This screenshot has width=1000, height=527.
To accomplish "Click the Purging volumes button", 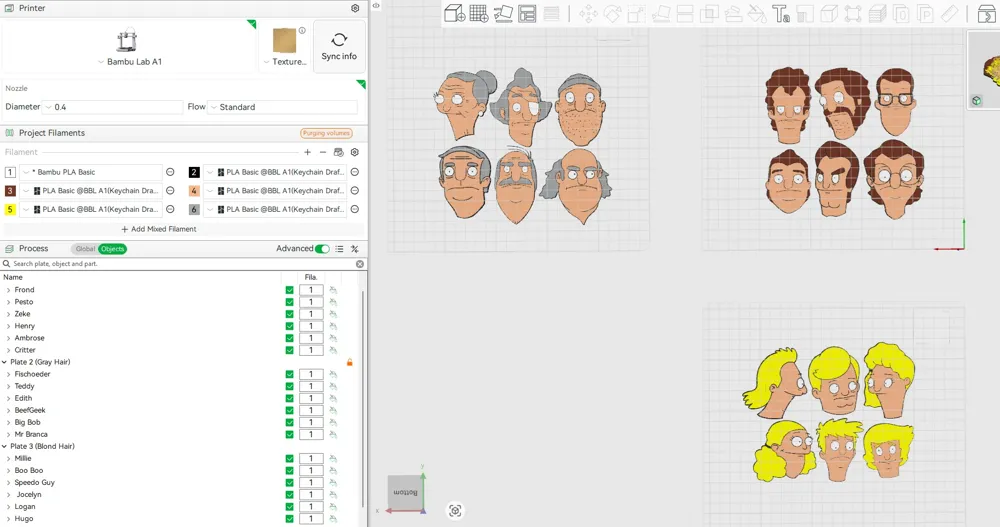I will [x=327, y=133].
